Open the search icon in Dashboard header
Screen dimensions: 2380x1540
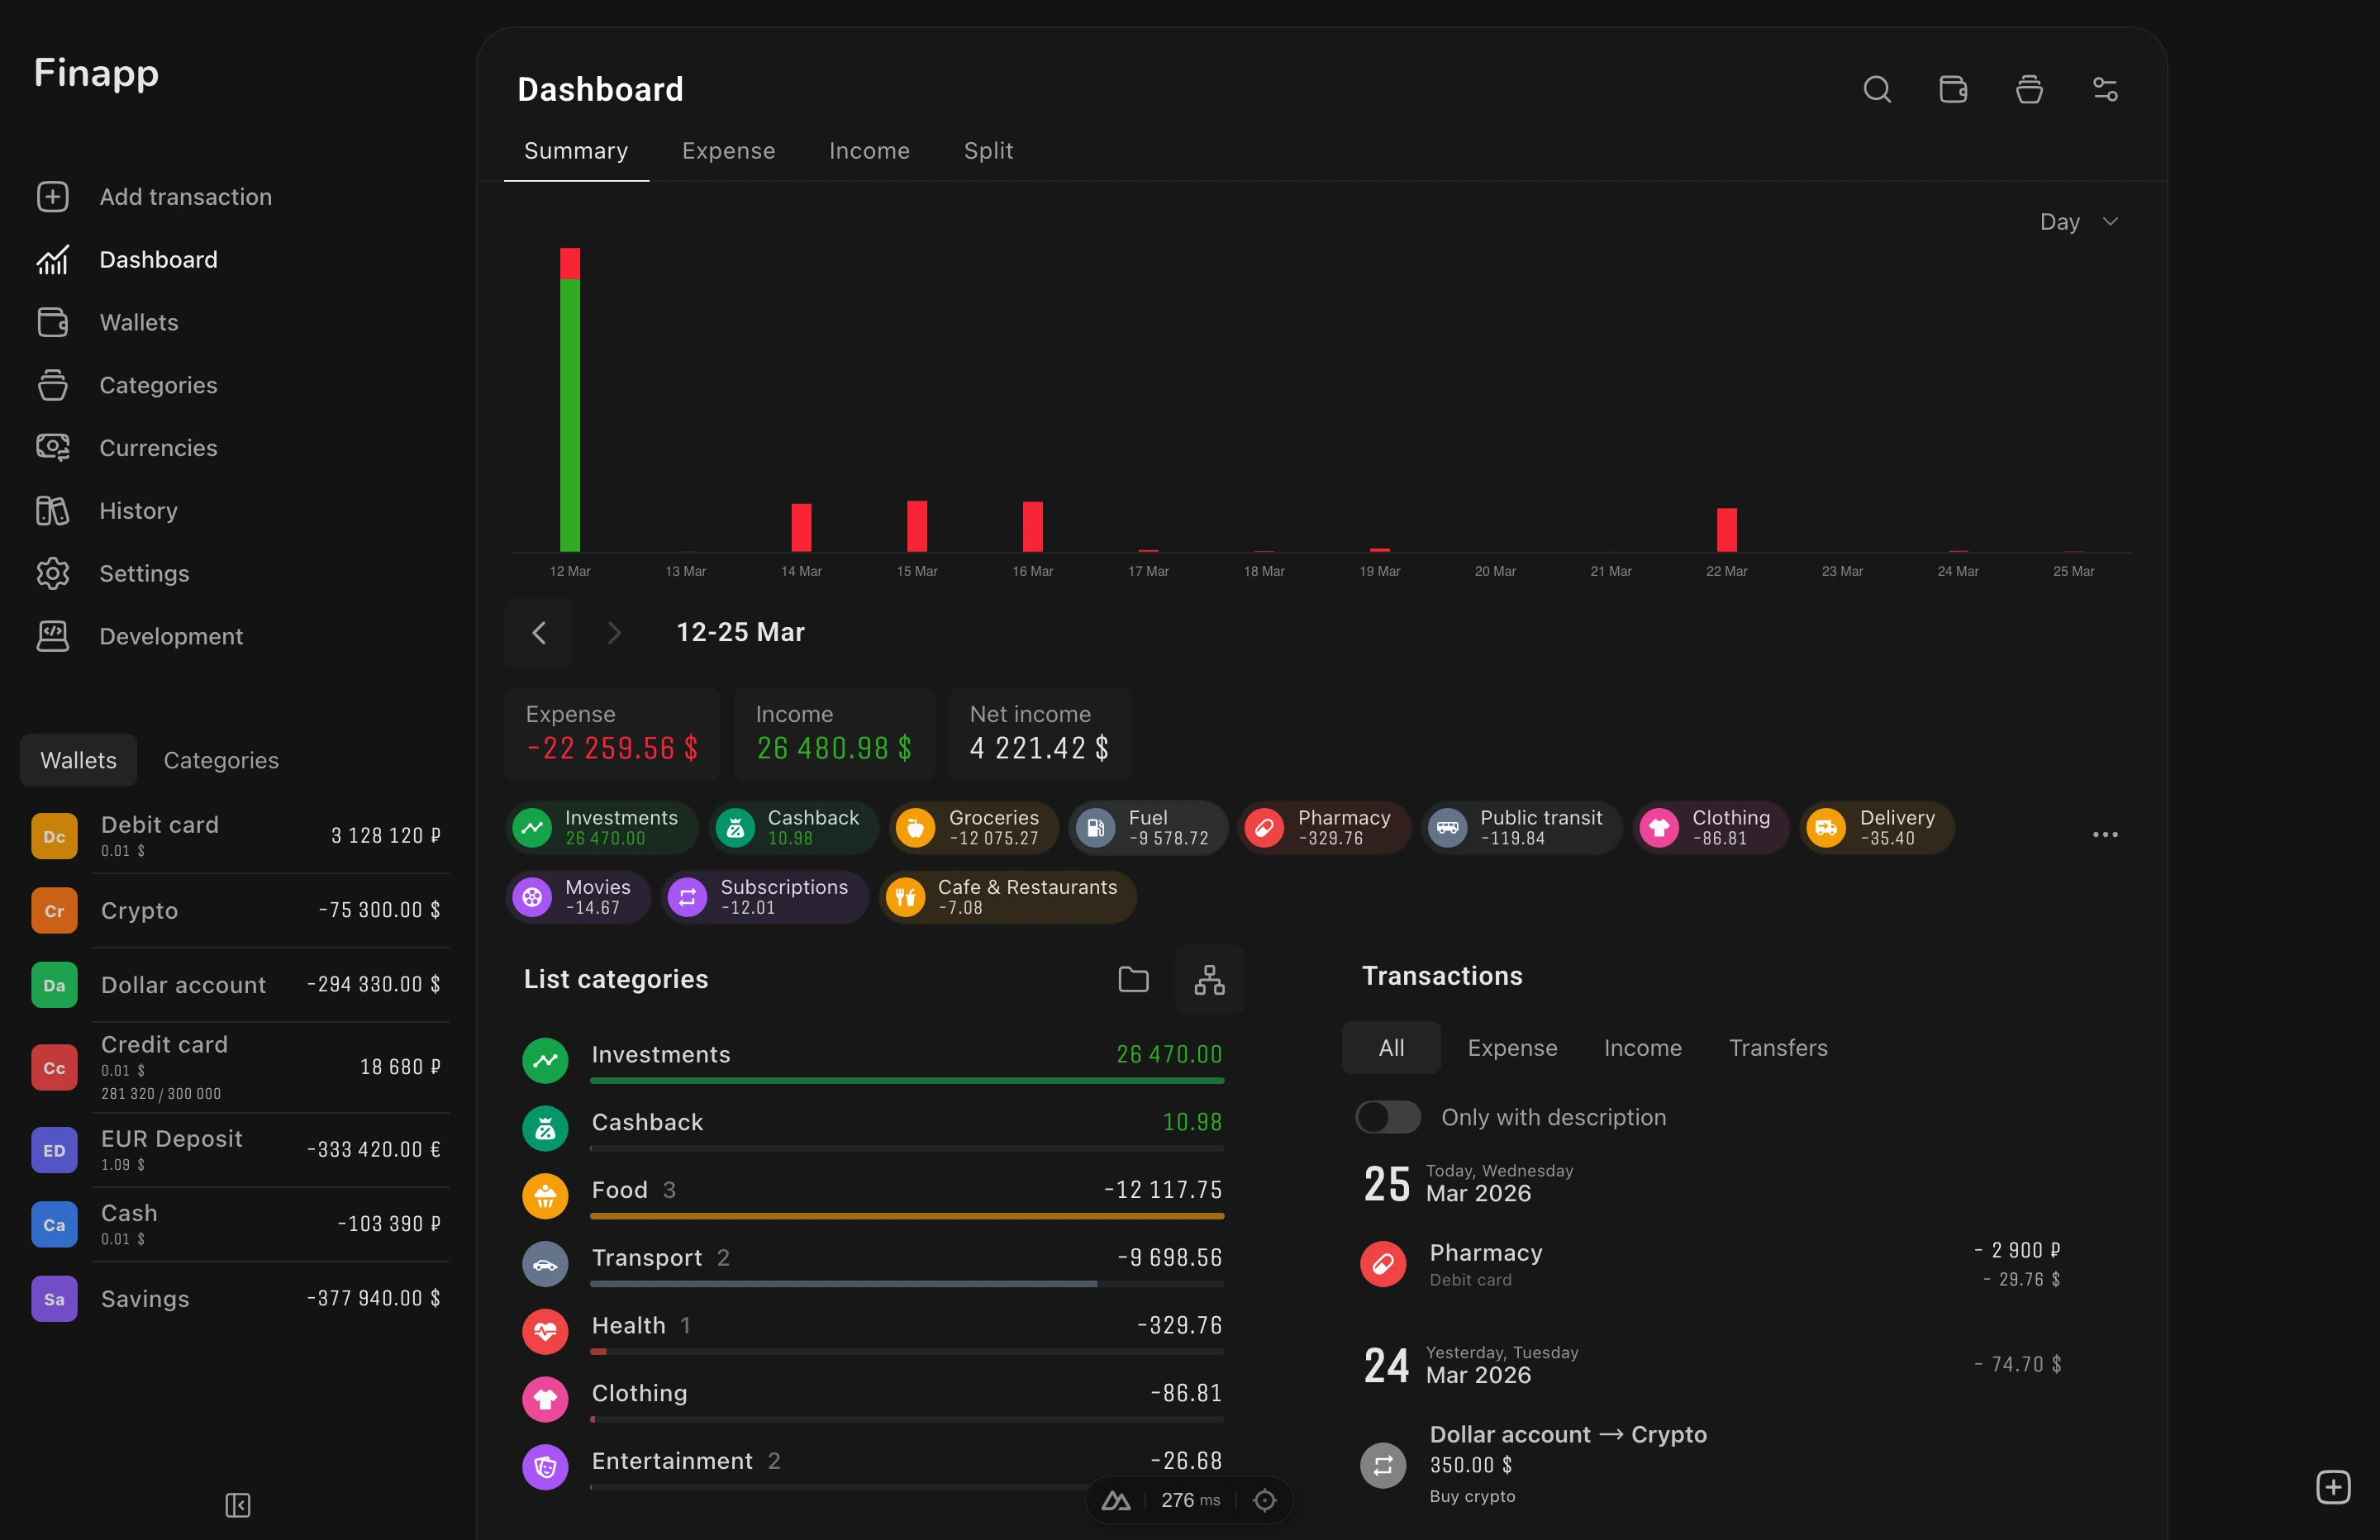tap(1877, 90)
